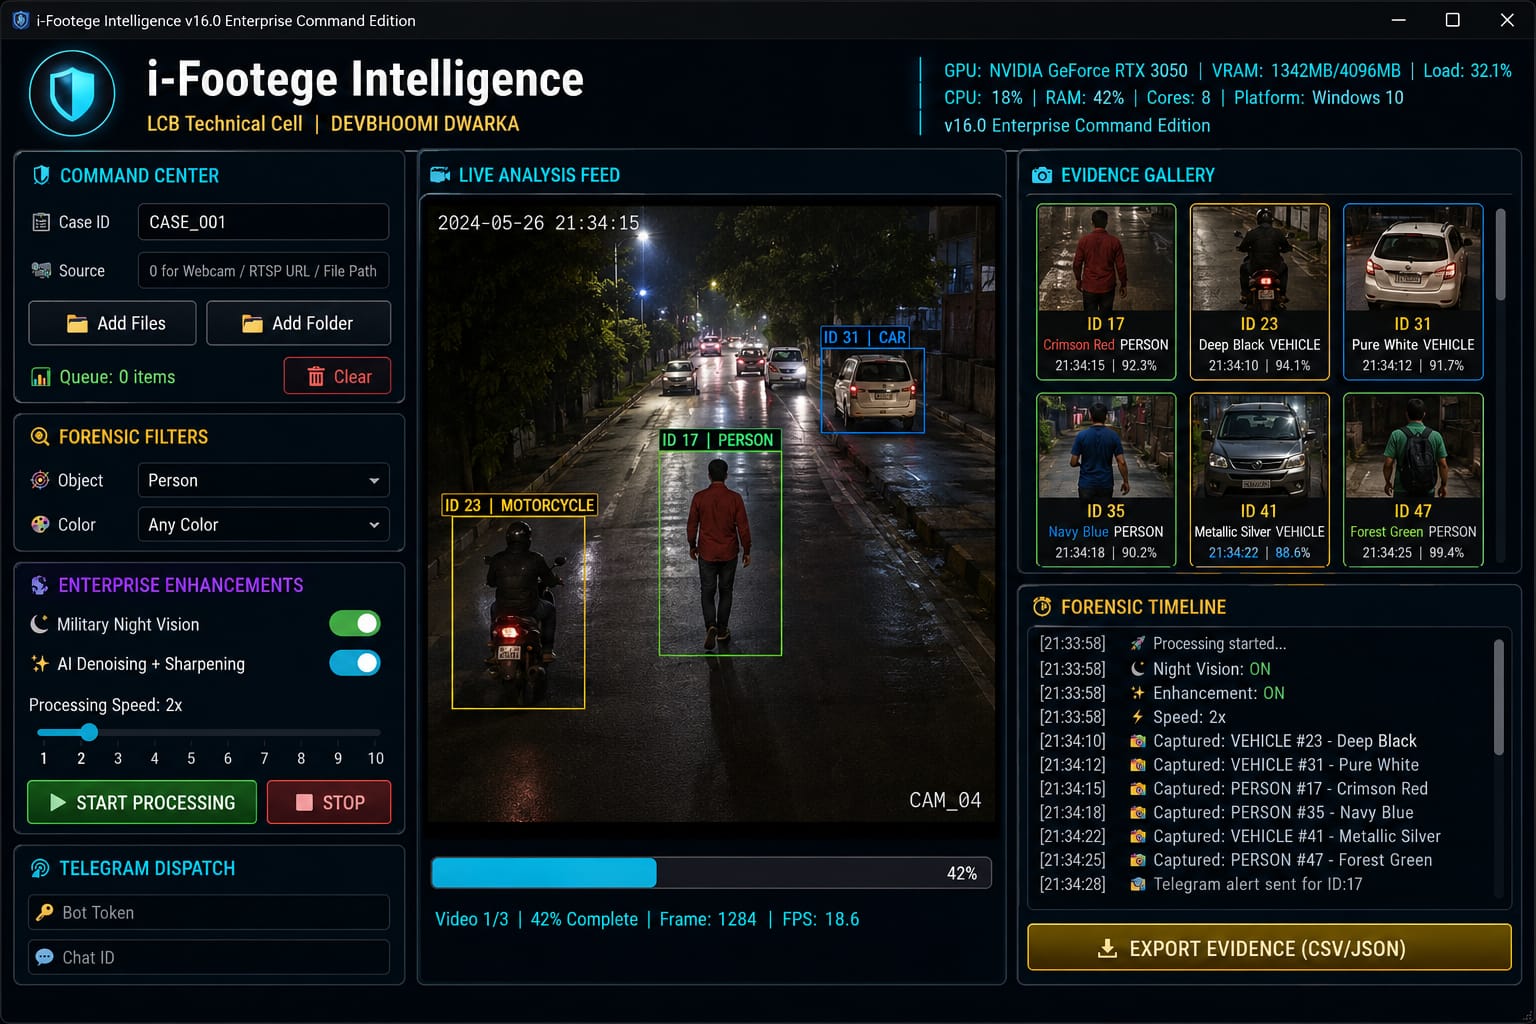Click the GPU: NVIDIA GeForce RTX 3050 text
Image resolution: width=1536 pixels, height=1024 pixels.
(1066, 71)
